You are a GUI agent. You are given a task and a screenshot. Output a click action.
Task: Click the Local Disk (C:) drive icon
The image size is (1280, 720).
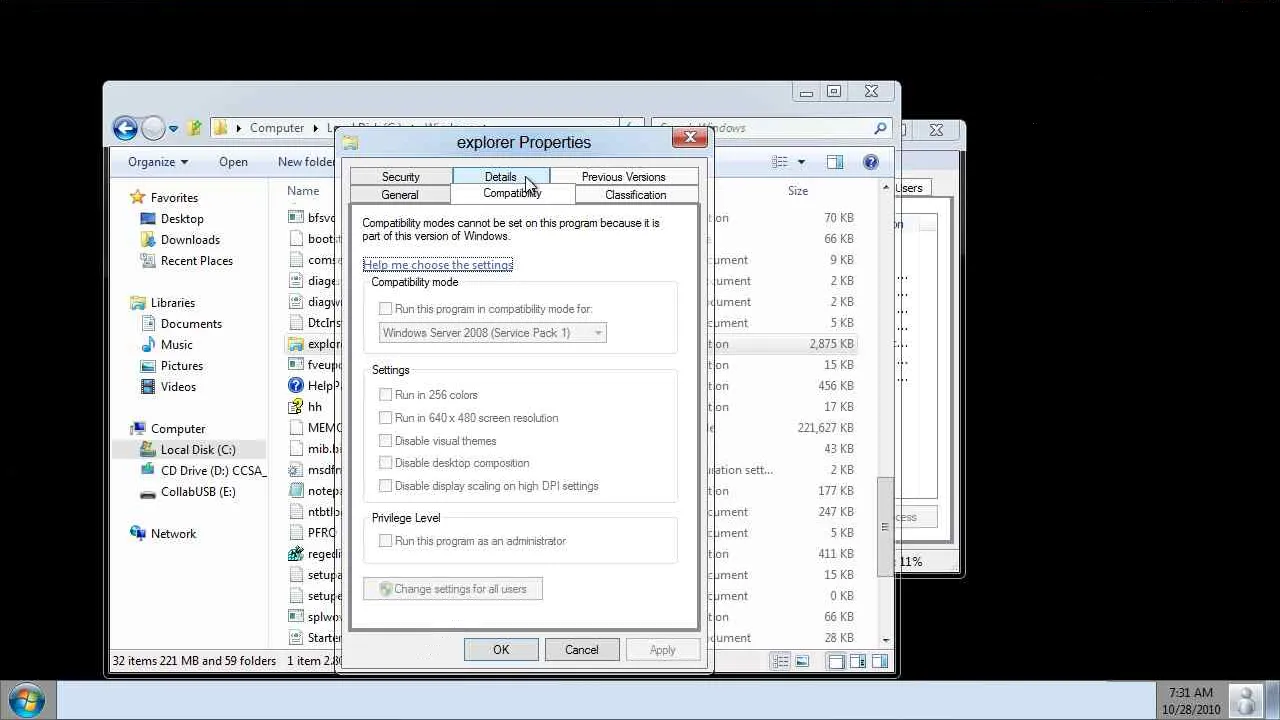click(148, 450)
